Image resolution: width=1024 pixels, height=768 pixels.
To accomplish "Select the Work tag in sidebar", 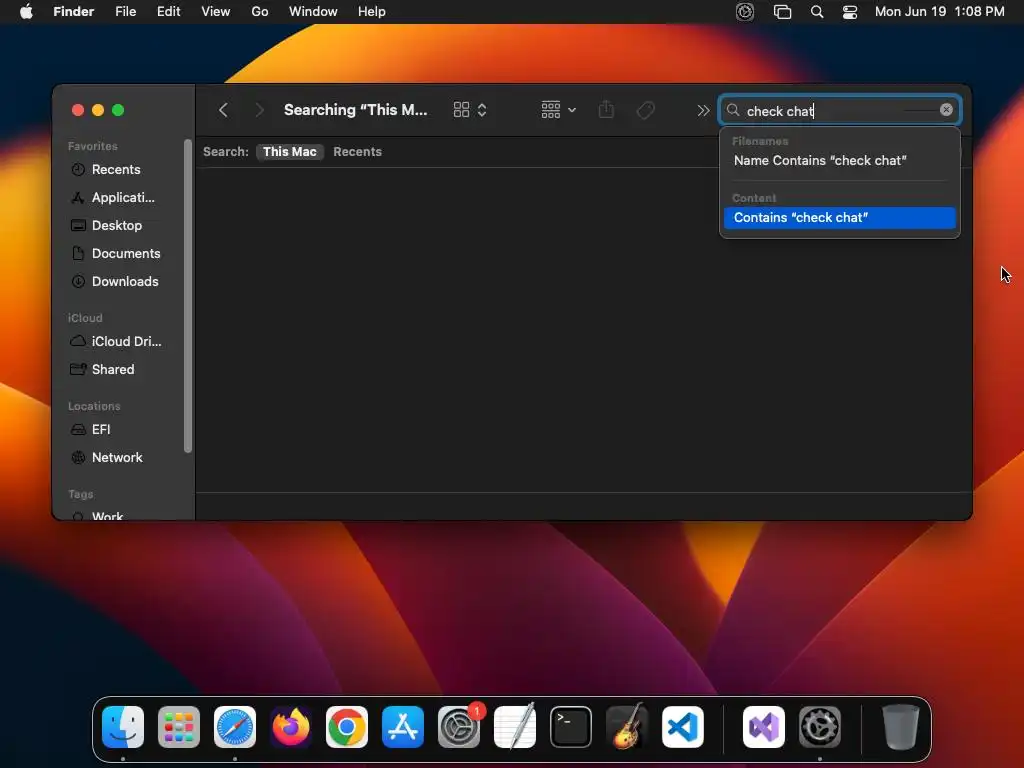I will coord(108,516).
